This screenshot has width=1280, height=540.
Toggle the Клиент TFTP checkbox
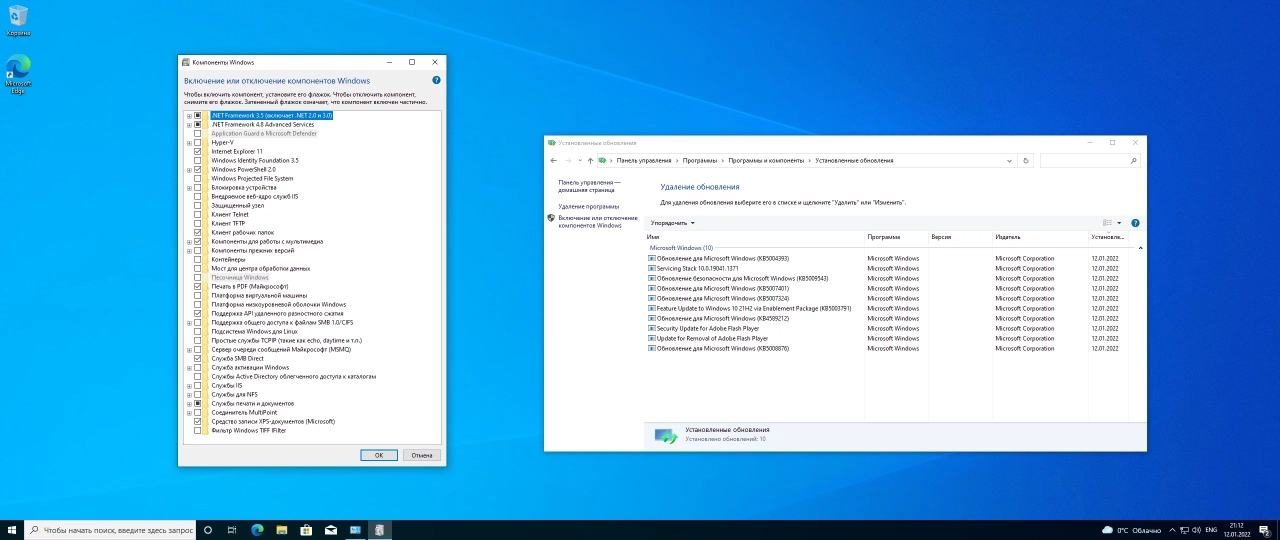197,223
